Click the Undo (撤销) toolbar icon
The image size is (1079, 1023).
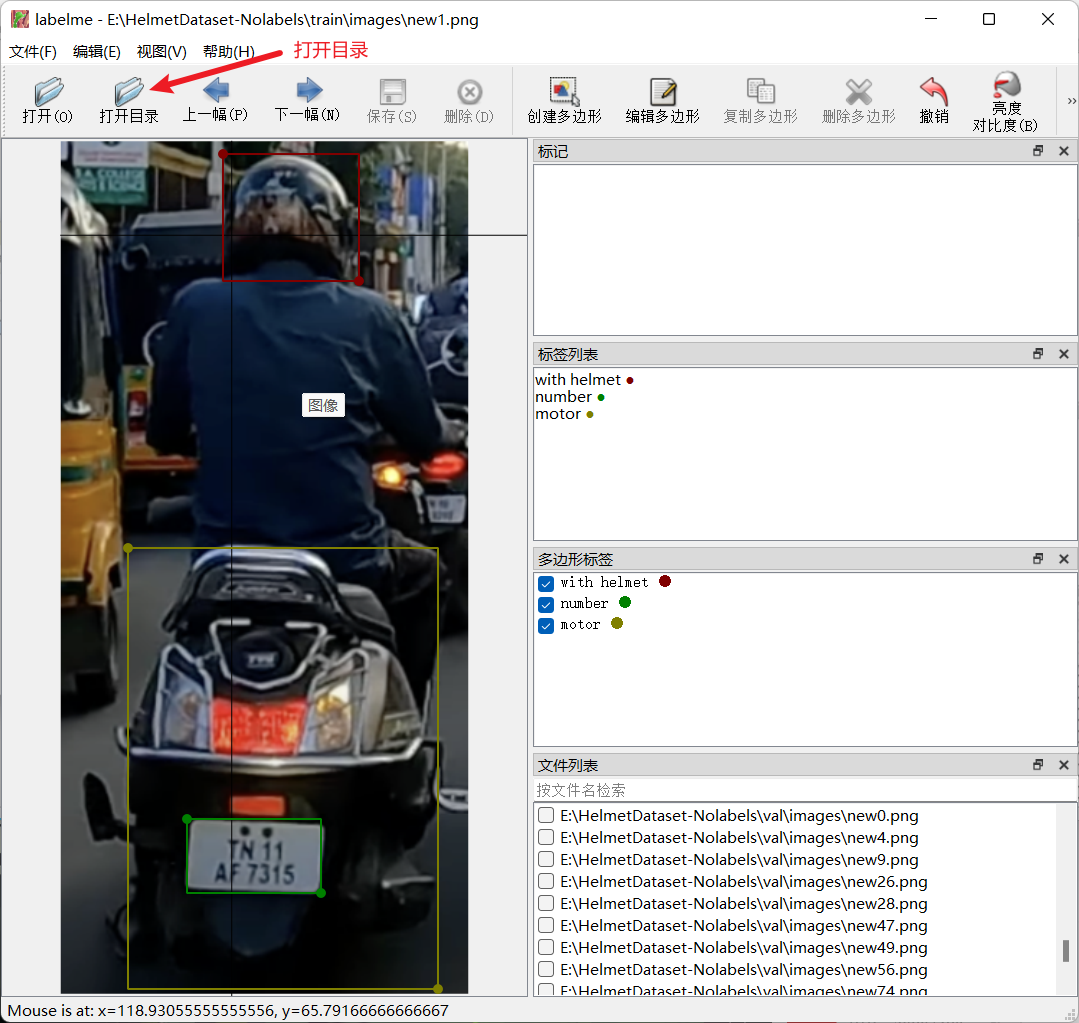(934, 100)
